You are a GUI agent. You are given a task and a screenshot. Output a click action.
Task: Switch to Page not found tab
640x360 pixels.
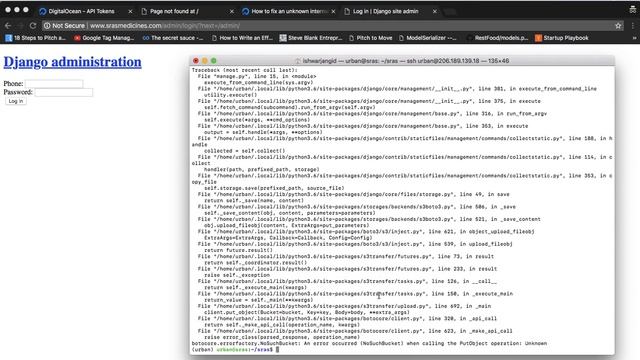point(174,11)
